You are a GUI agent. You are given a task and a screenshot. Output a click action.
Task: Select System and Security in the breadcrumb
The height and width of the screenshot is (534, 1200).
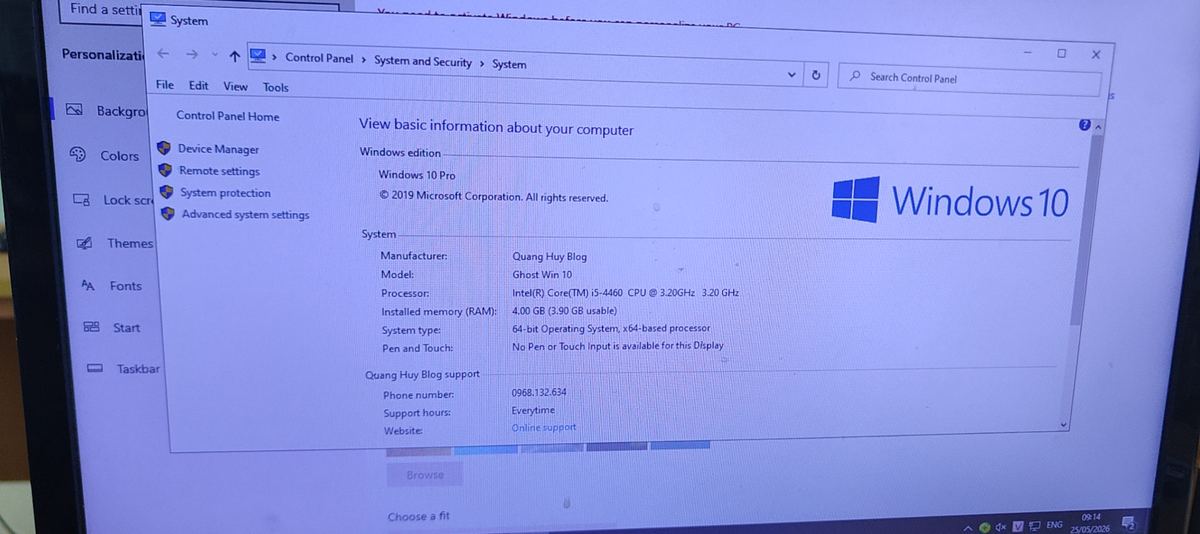[423, 62]
